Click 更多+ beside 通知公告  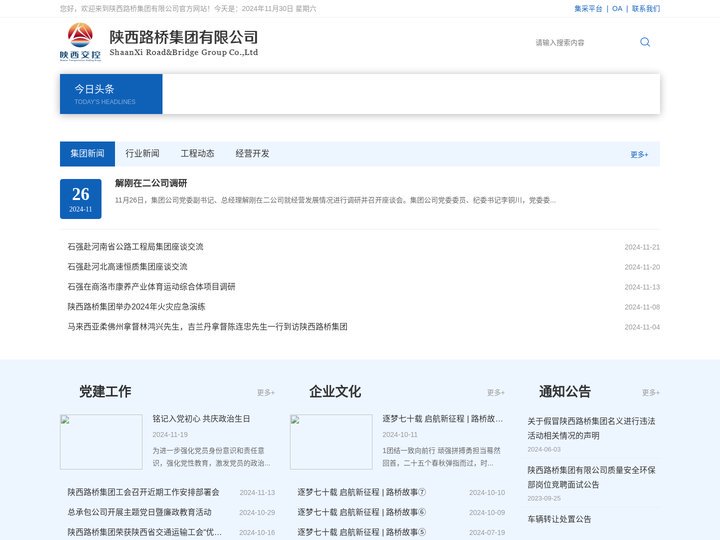point(651,393)
